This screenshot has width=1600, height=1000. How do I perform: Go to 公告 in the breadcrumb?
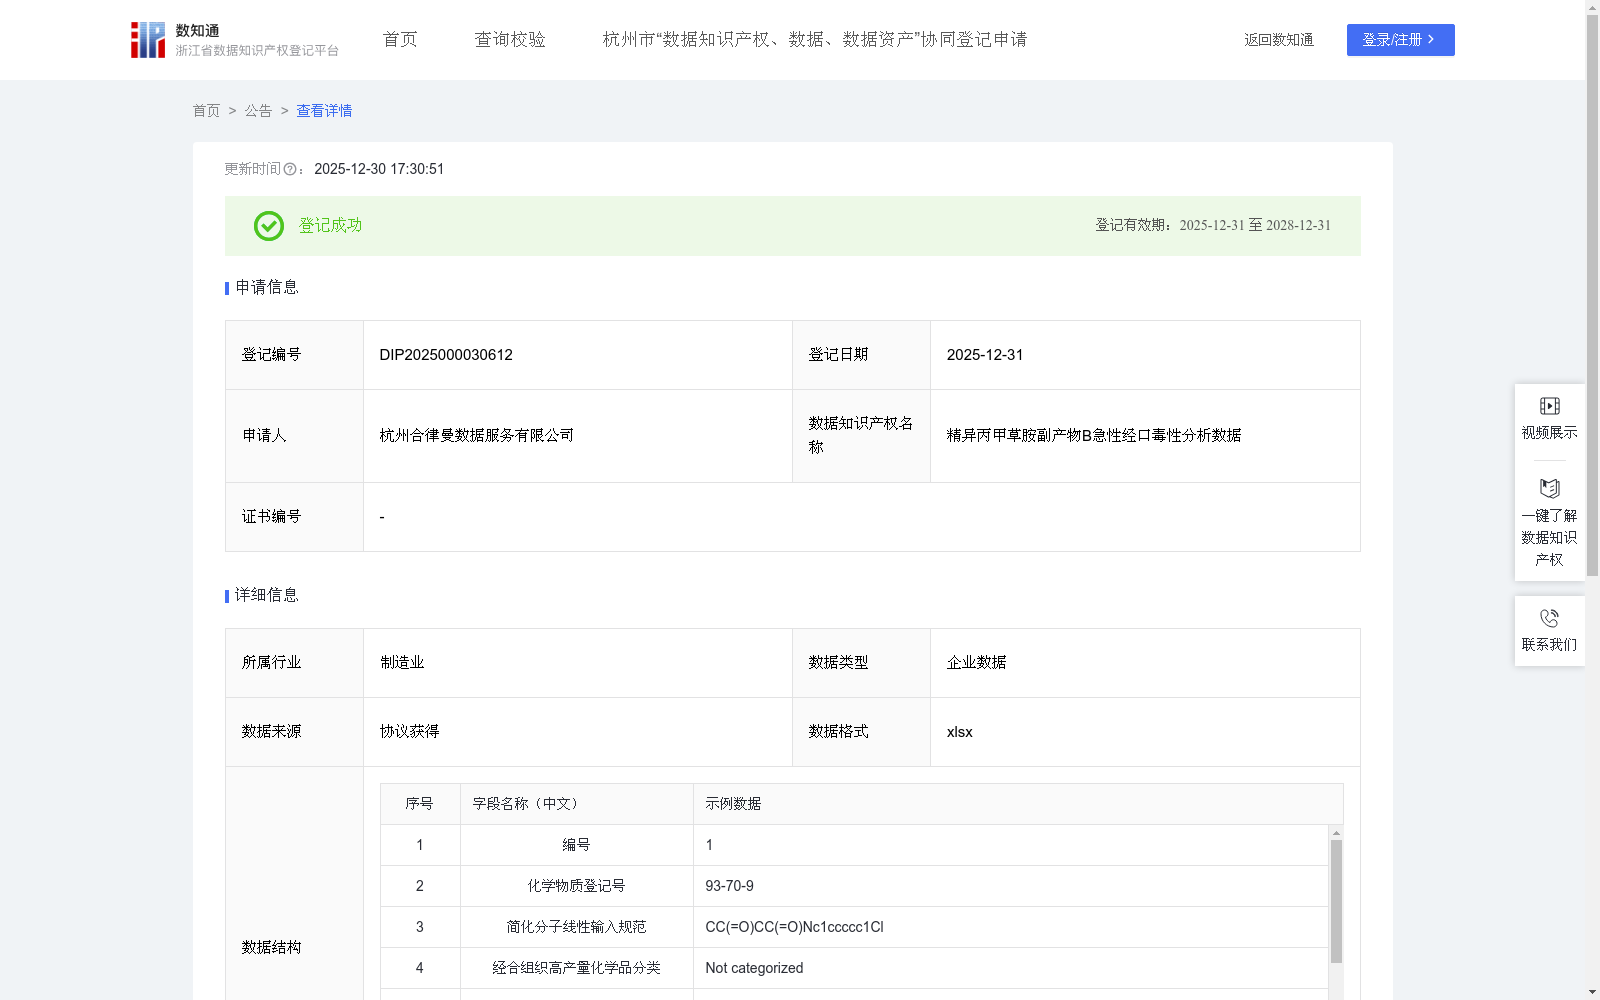click(x=258, y=111)
